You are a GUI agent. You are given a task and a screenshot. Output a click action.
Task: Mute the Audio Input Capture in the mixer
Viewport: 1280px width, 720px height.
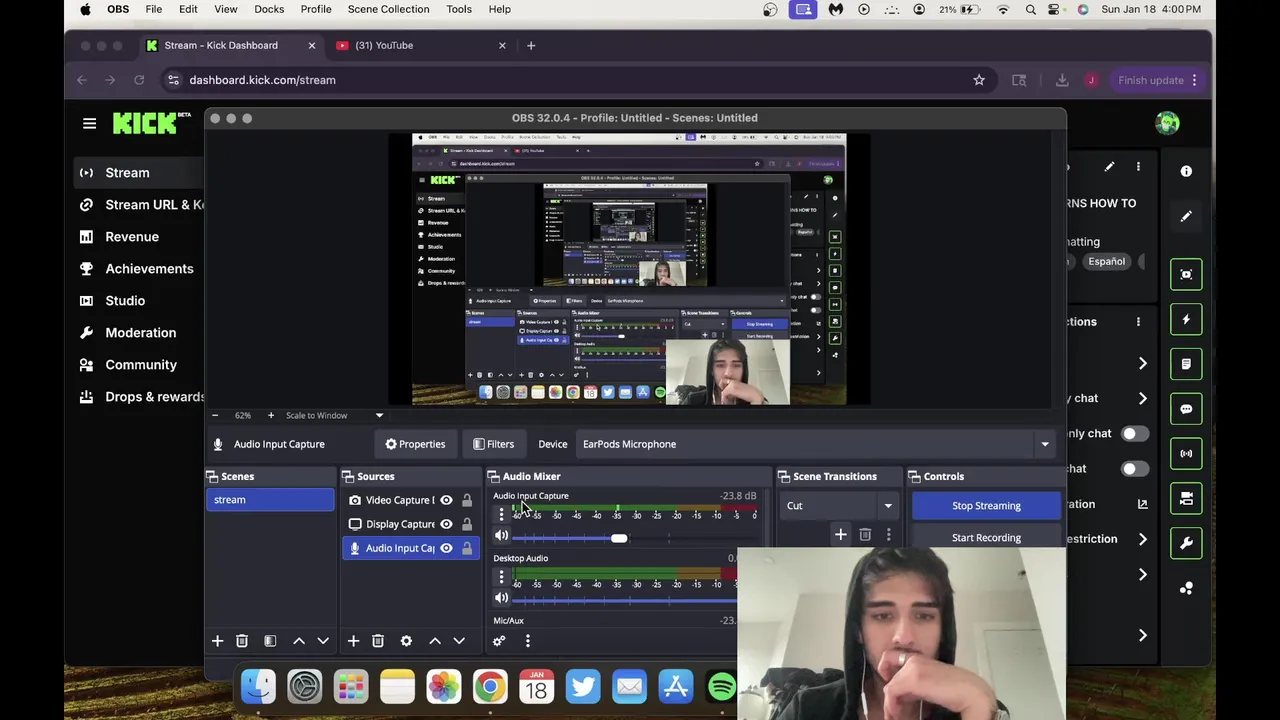pyautogui.click(x=501, y=536)
